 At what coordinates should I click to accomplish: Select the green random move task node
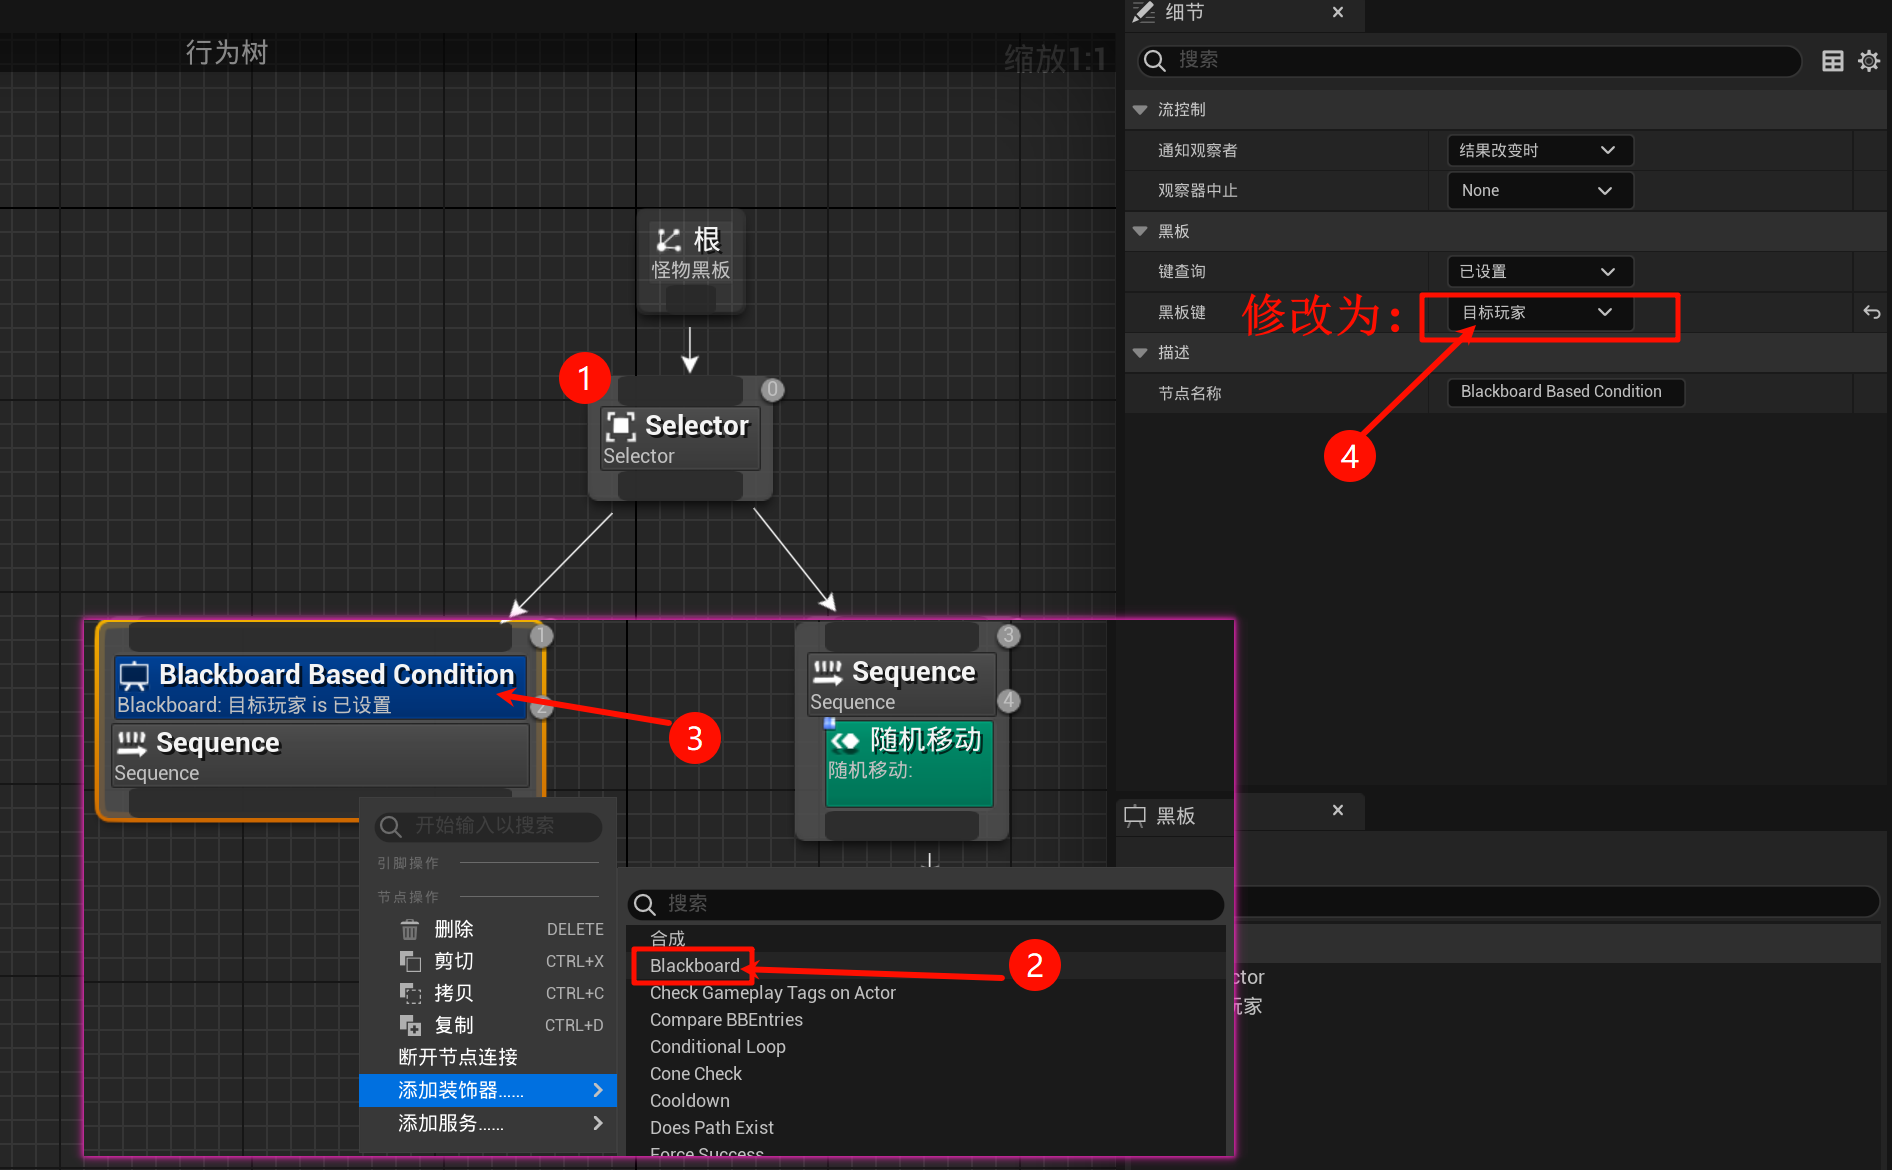pos(908,762)
